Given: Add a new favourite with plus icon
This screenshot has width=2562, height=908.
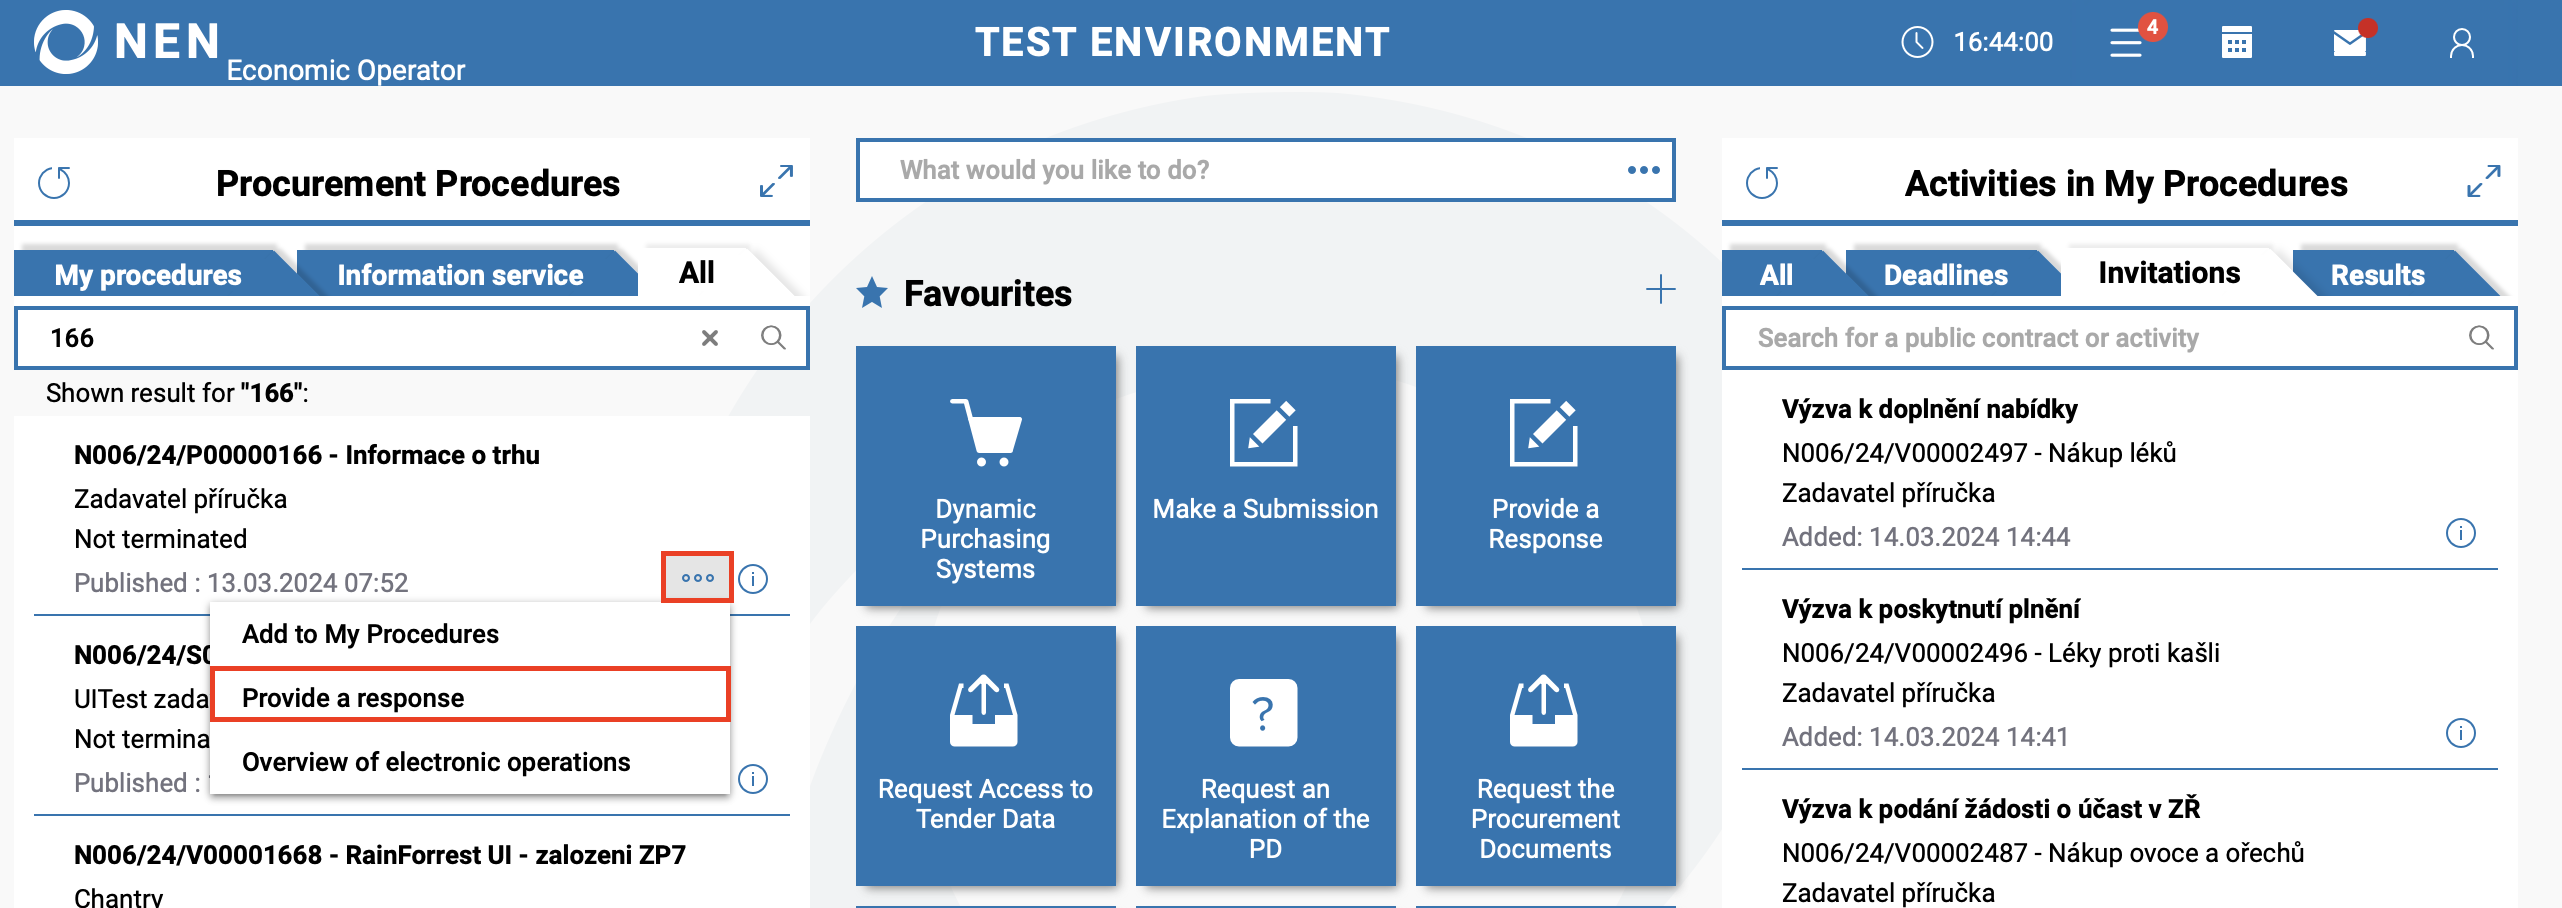Looking at the screenshot, I should click(1660, 290).
